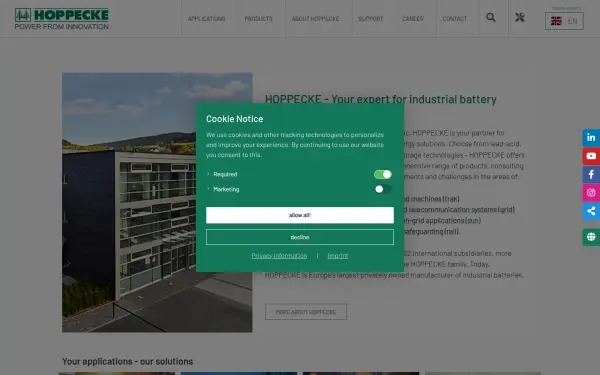Image resolution: width=600 pixels, height=375 pixels.
Task: Open the YouTube sidebar icon
Action: click(591, 156)
